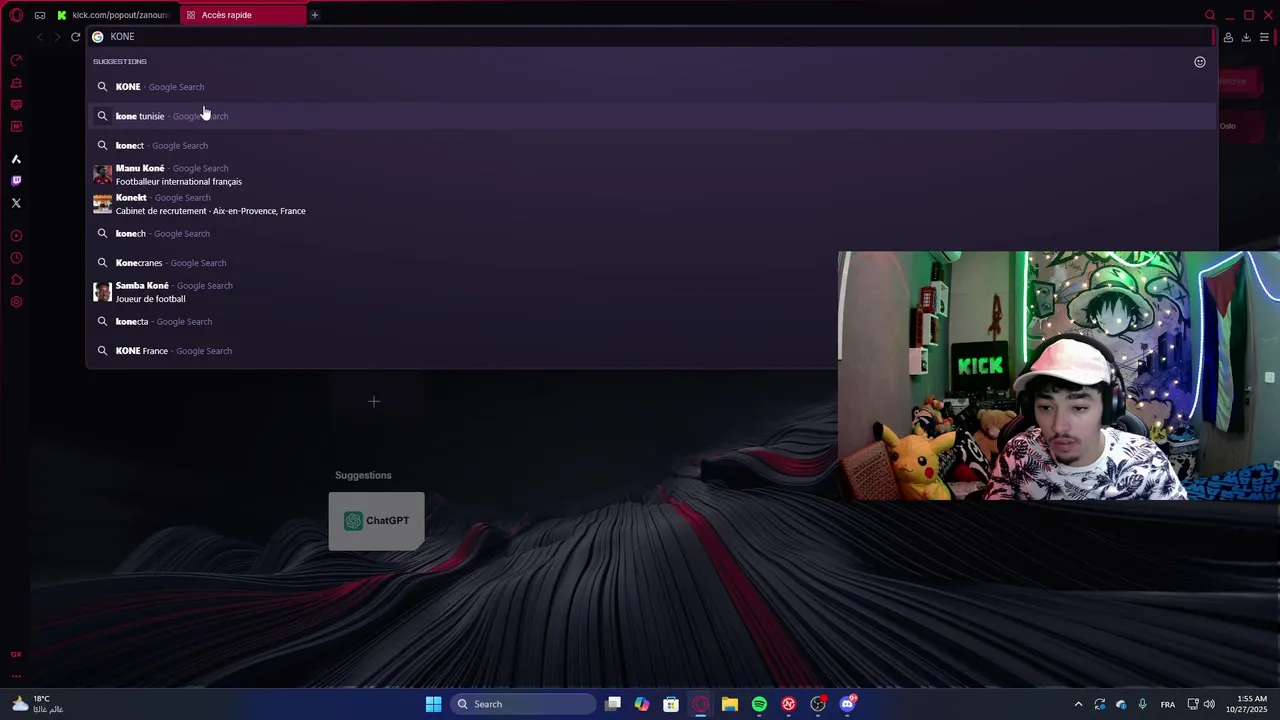Screen dimensions: 1280x720
Task: Show hidden system tray icons
Action: (1078, 704)
